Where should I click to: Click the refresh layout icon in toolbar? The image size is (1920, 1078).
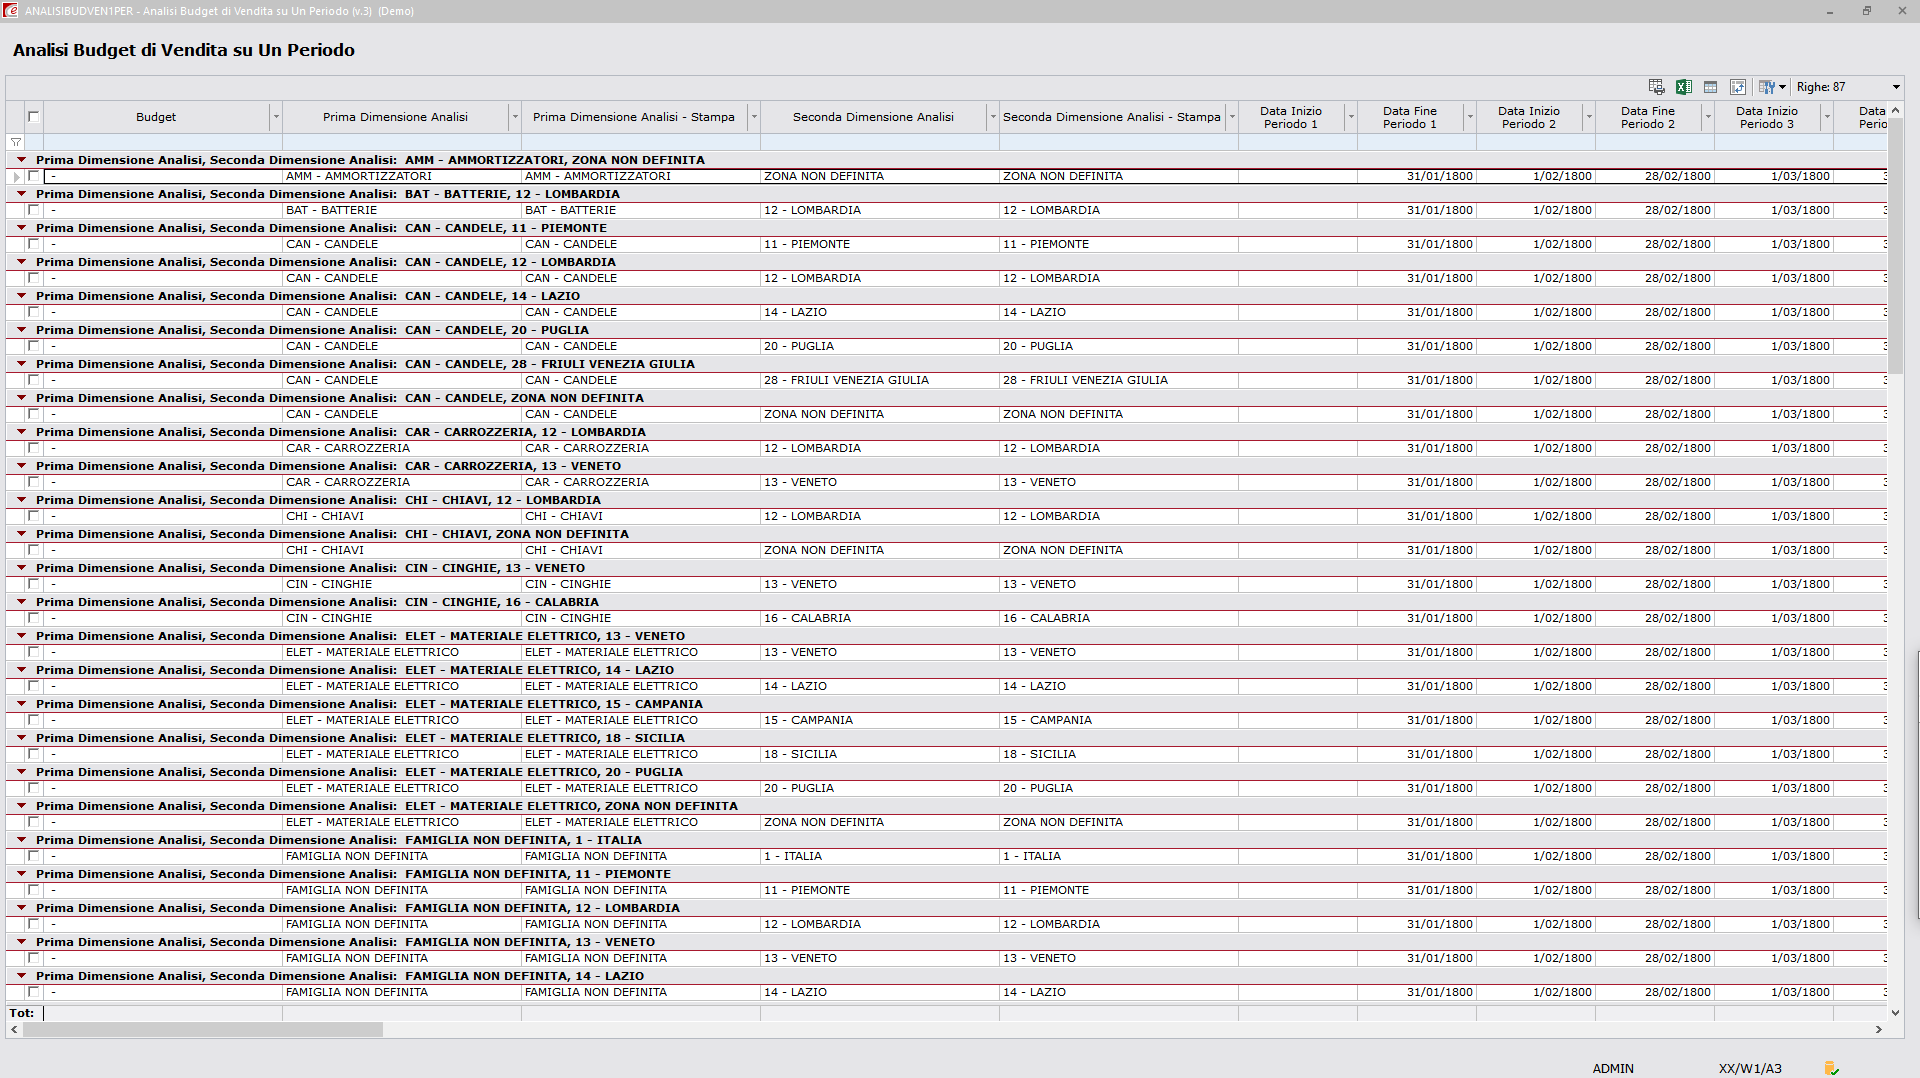tap(1738, 87)
